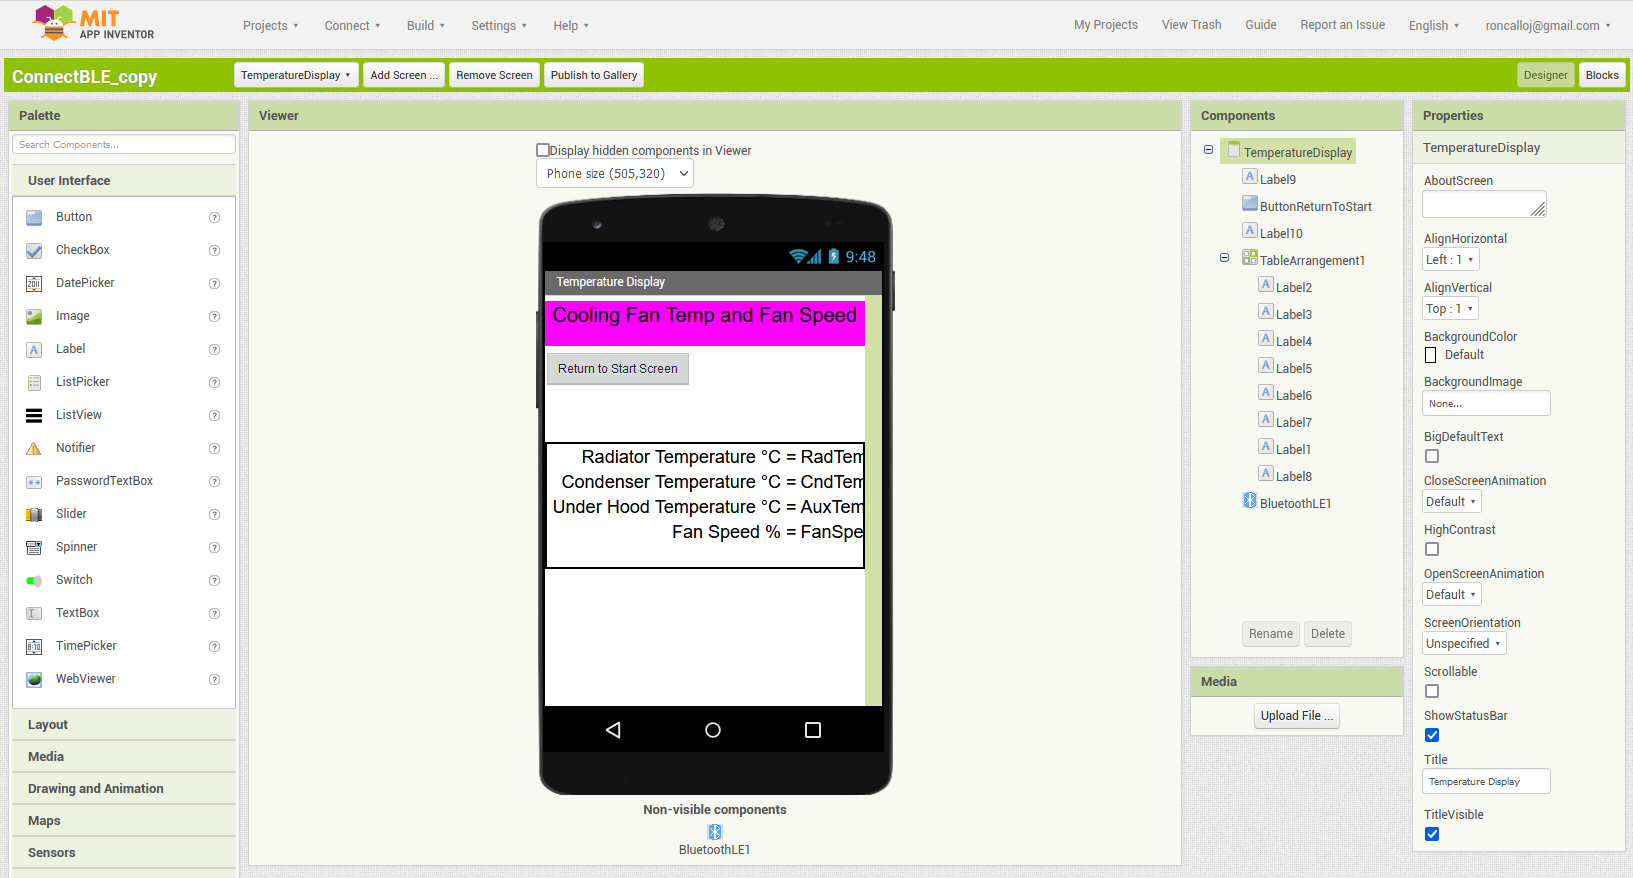Select the TextBox component icon
The height and width of the screenshot is (878, 1633).
[34, 613]
